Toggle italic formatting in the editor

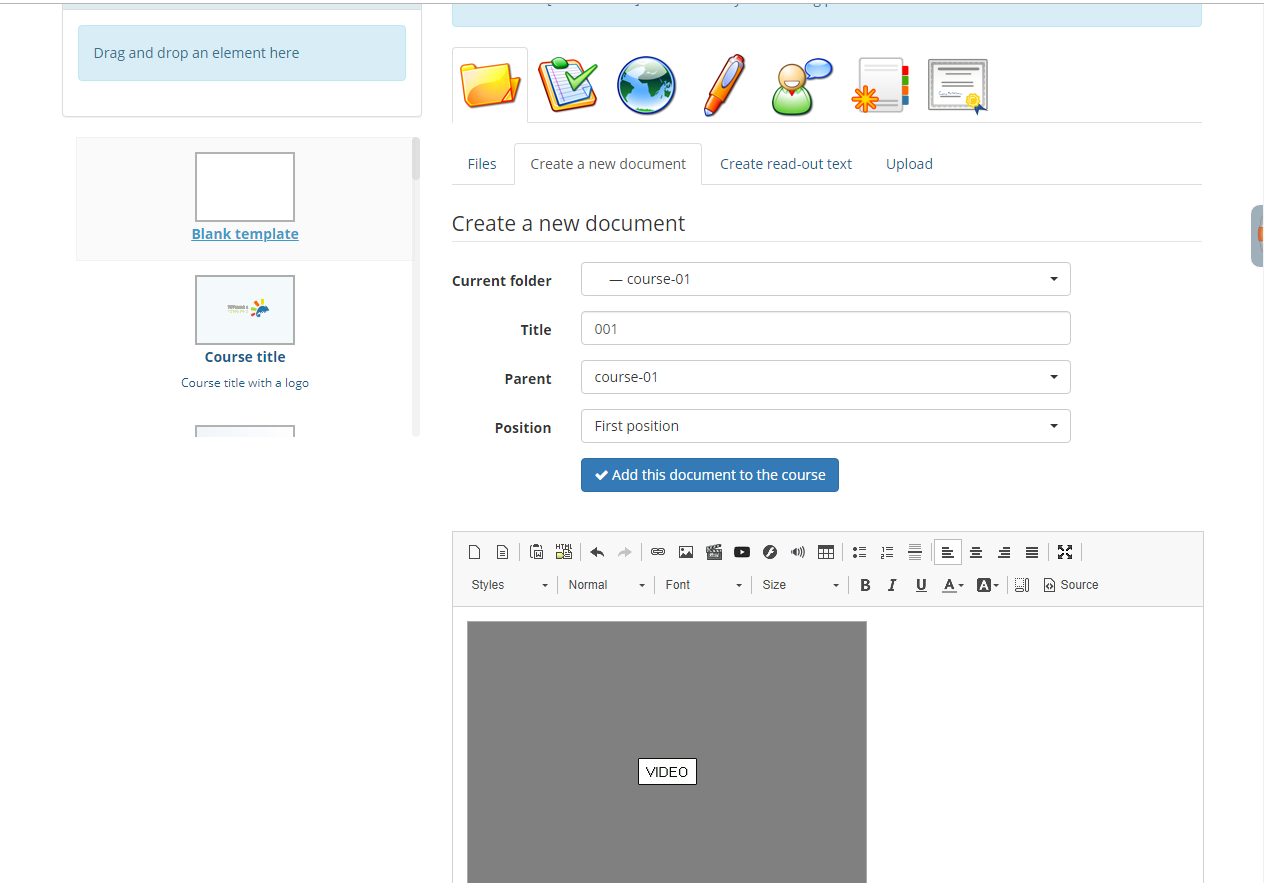coord(892,584)
